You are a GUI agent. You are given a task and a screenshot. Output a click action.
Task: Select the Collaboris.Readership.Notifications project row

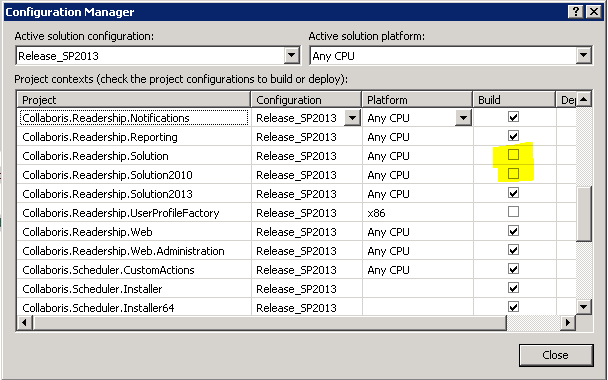click(x=134, y=118)
